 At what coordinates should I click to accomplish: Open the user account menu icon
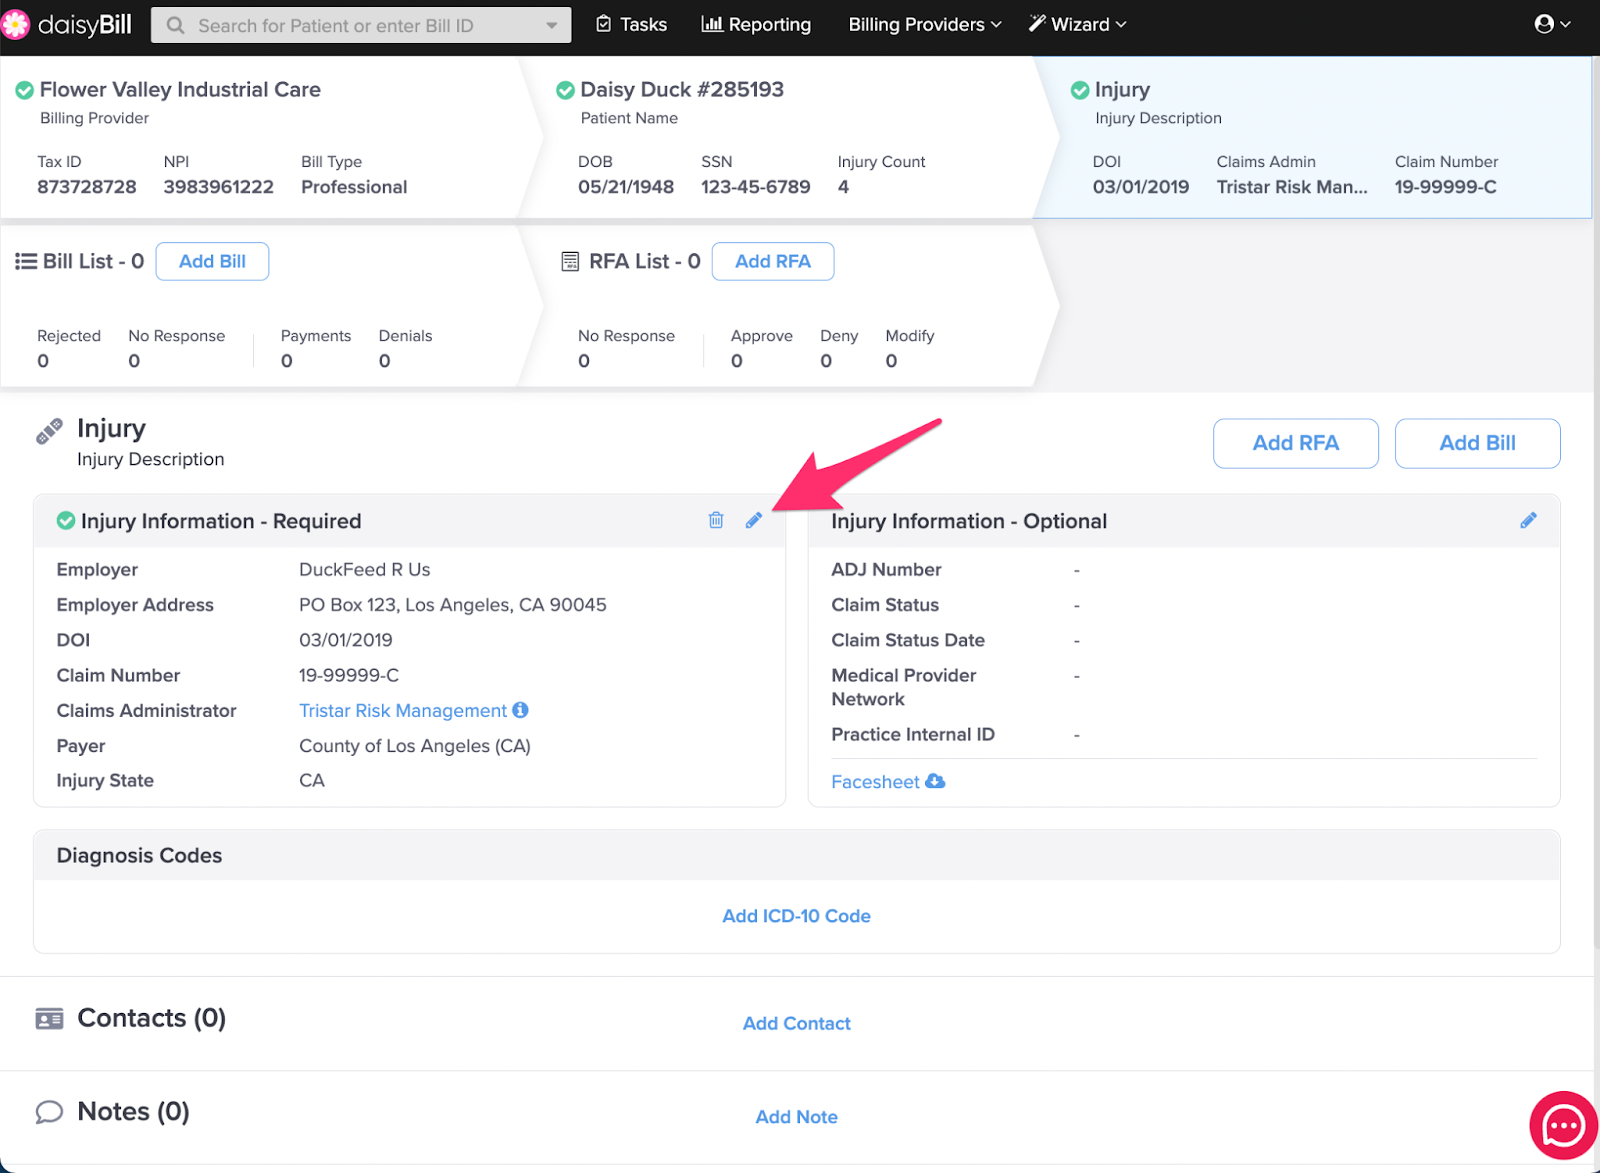[x=1552, y=24]
